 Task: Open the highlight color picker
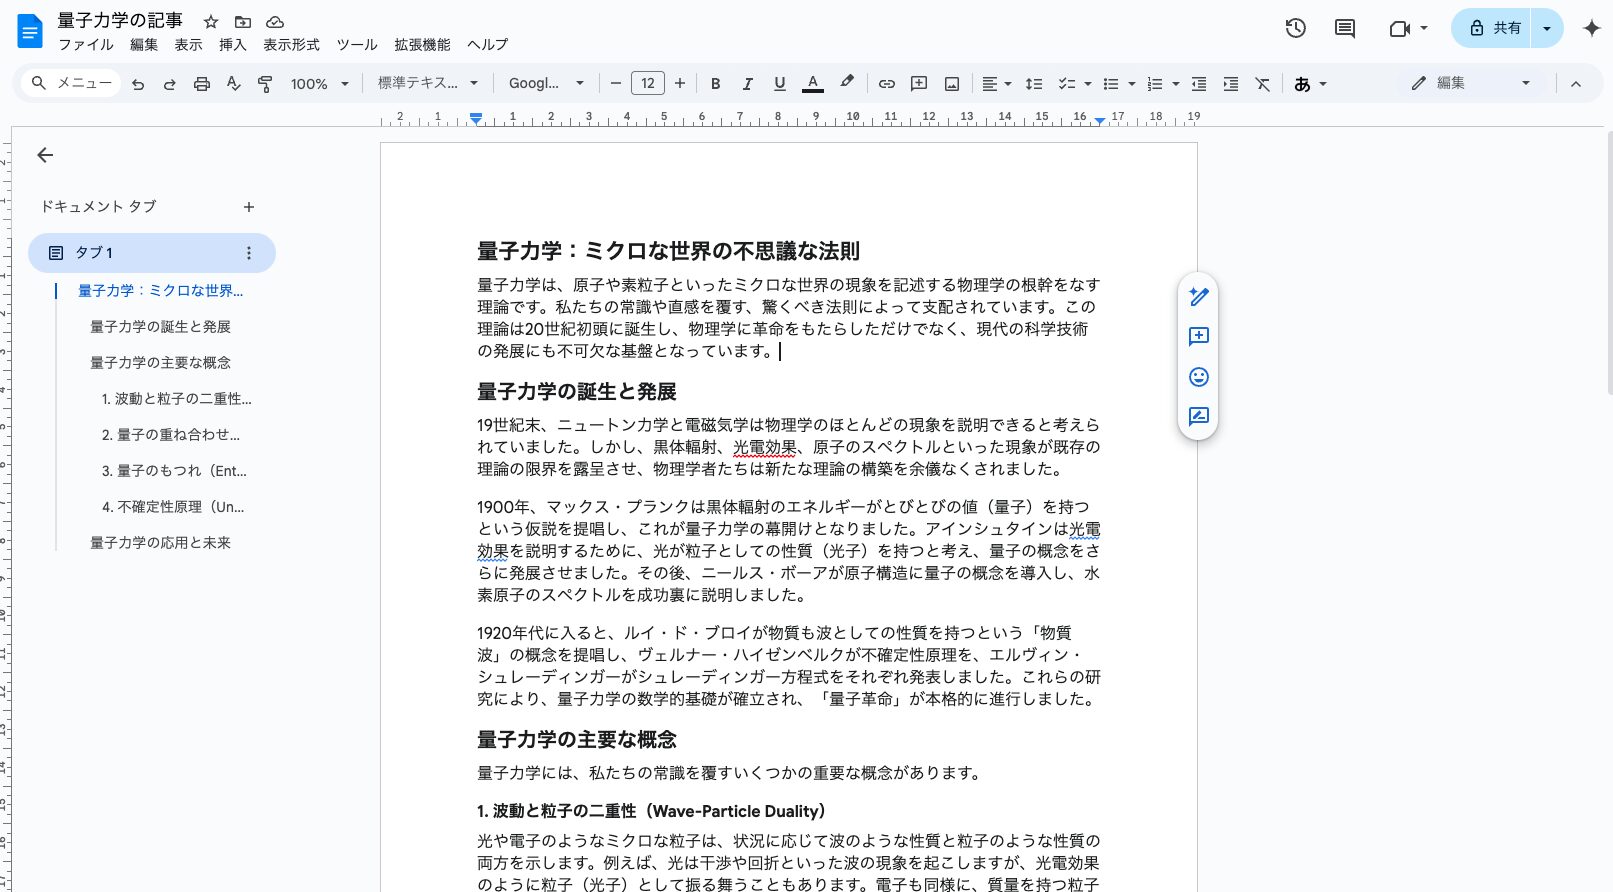click(847, 84)
